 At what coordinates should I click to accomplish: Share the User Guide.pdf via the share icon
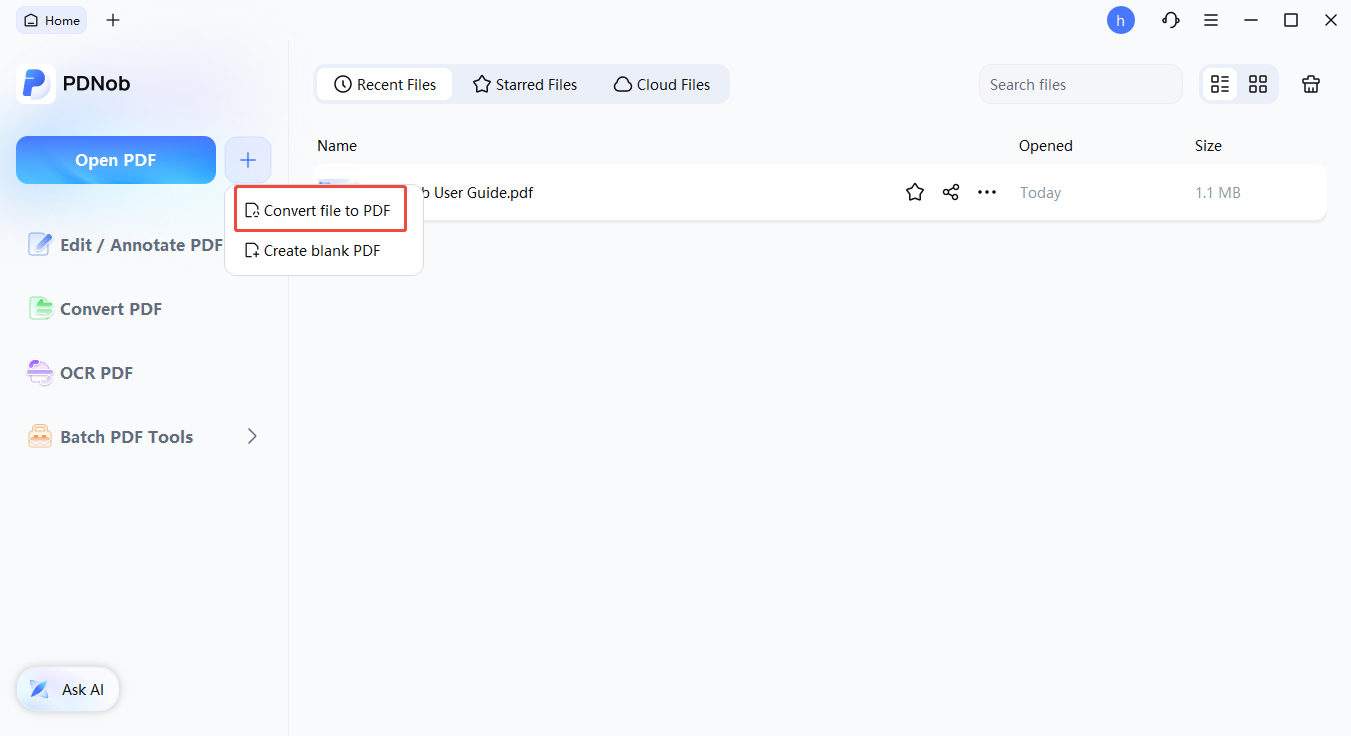pyautogui.click(x=950, y=191)
